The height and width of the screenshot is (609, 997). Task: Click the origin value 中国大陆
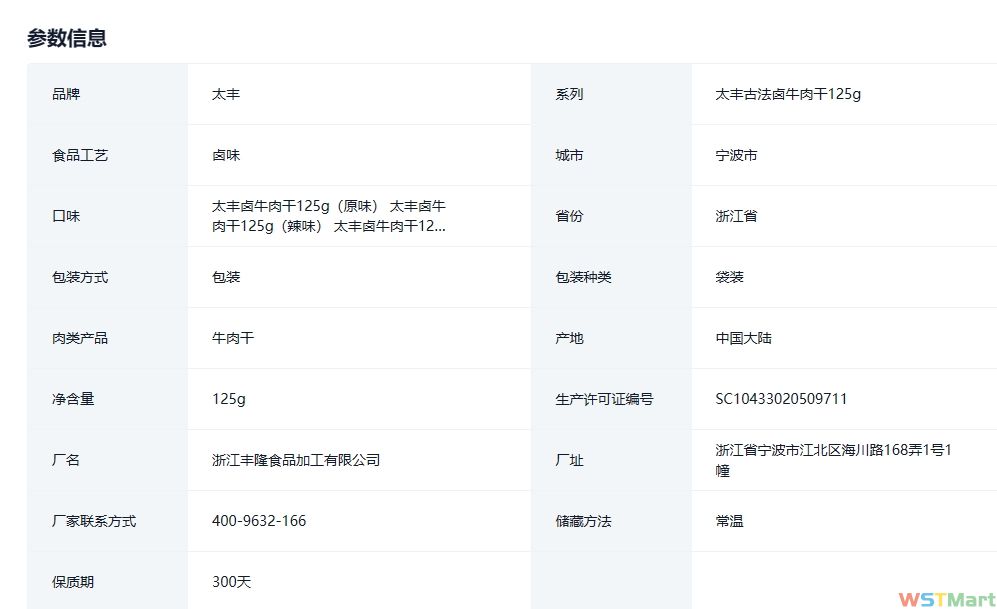click(x=743, y=338)
